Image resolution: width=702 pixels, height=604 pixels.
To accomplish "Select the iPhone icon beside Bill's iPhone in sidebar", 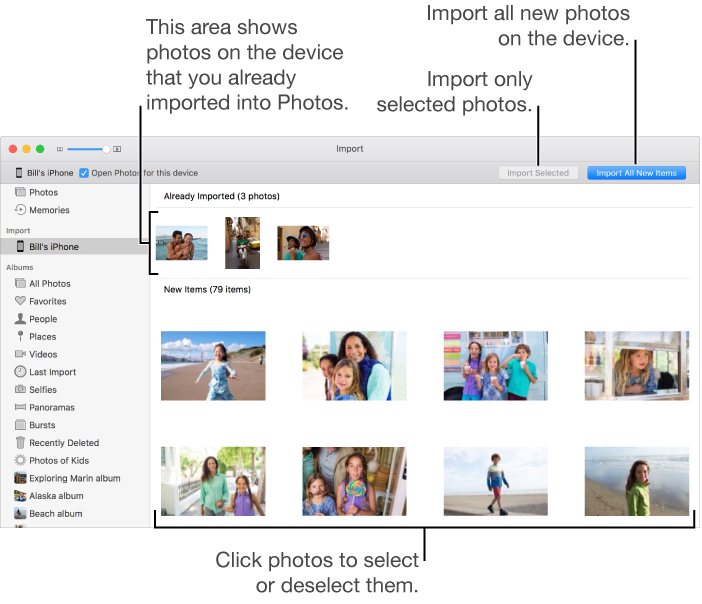I will tap(20, 246).
